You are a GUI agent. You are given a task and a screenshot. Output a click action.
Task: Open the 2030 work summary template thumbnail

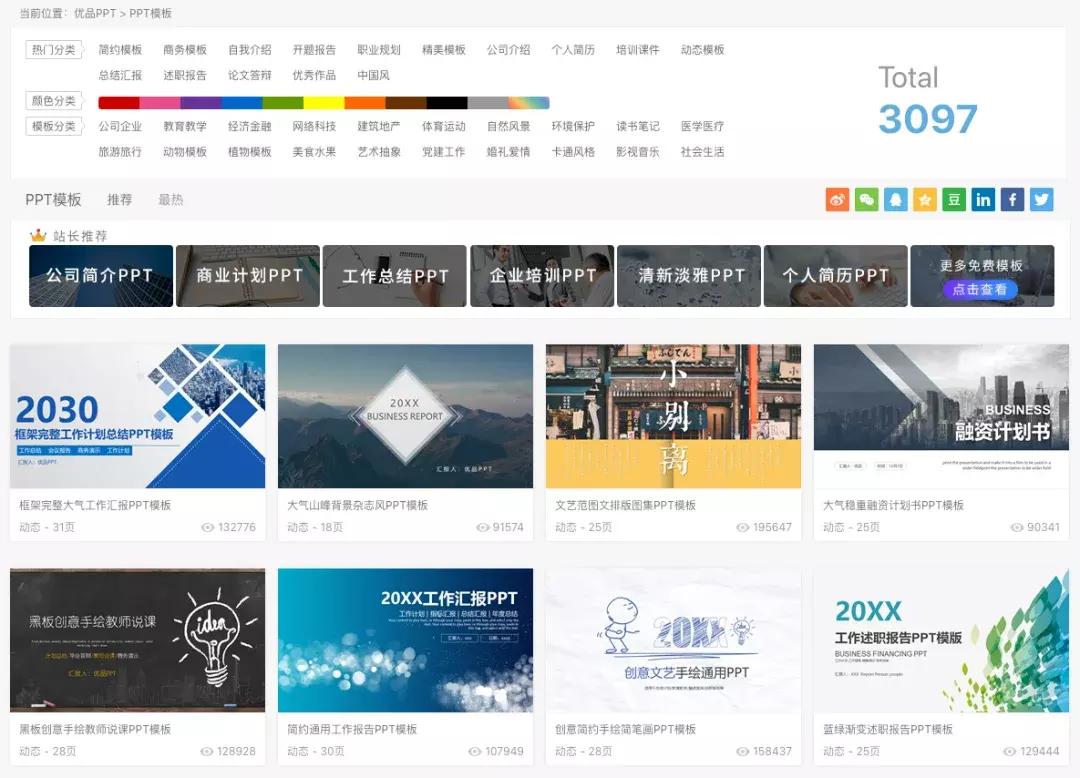tap(138, 415)
